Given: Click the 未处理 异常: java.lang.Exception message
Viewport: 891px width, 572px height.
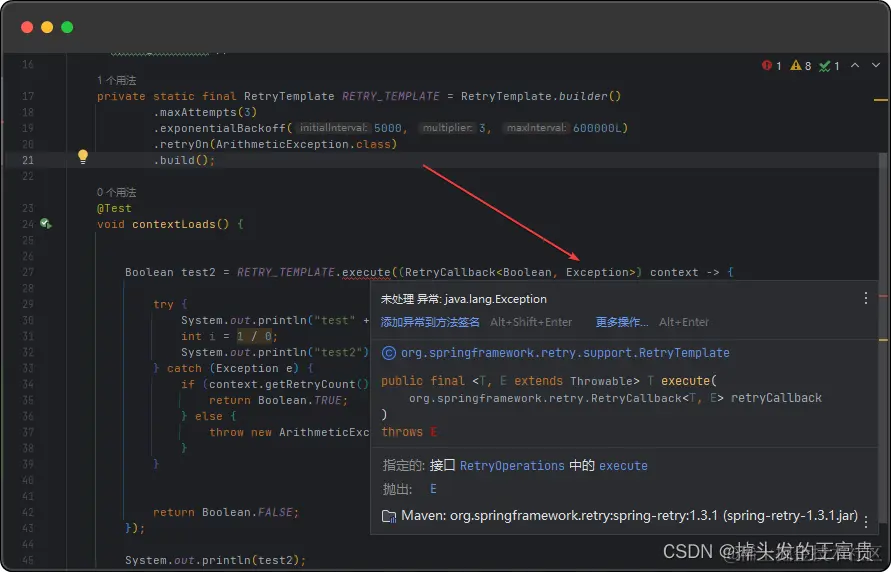Looking at the screenshot, I should (463, 299).
